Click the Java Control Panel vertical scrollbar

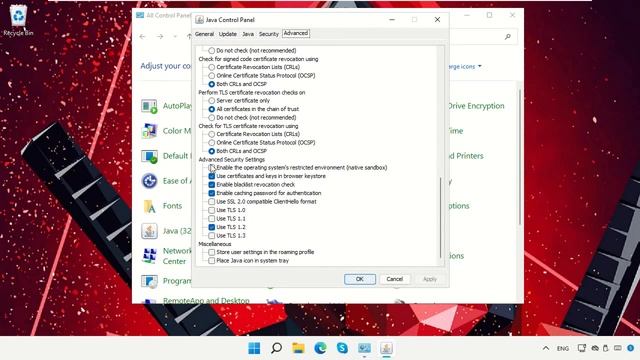click(x=440, y=218)
